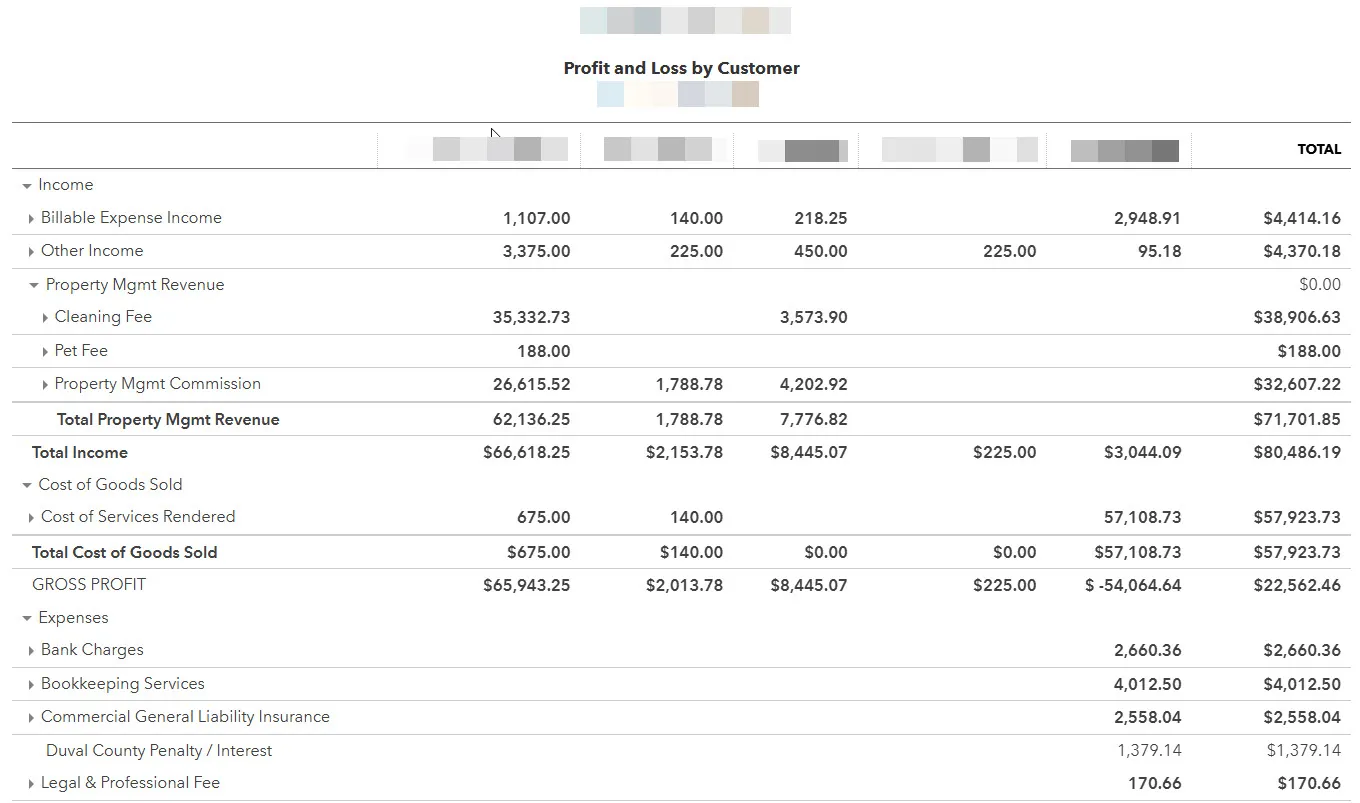Expand the Bank Charges row
The height and width of the screenshot is (803, 1360).
pos(31,651)
